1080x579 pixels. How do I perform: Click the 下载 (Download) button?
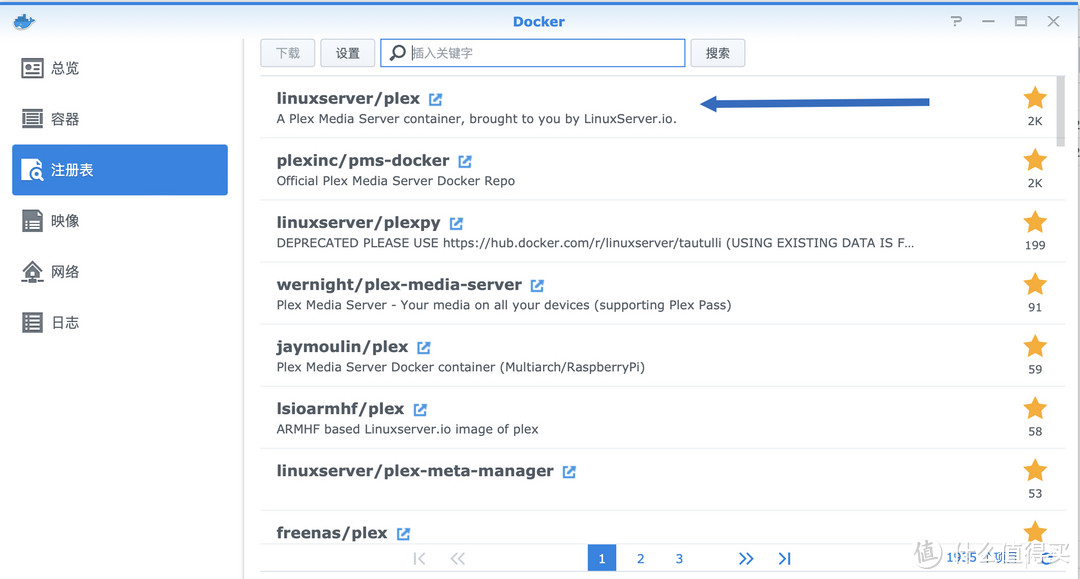click(x=287, y=52)
